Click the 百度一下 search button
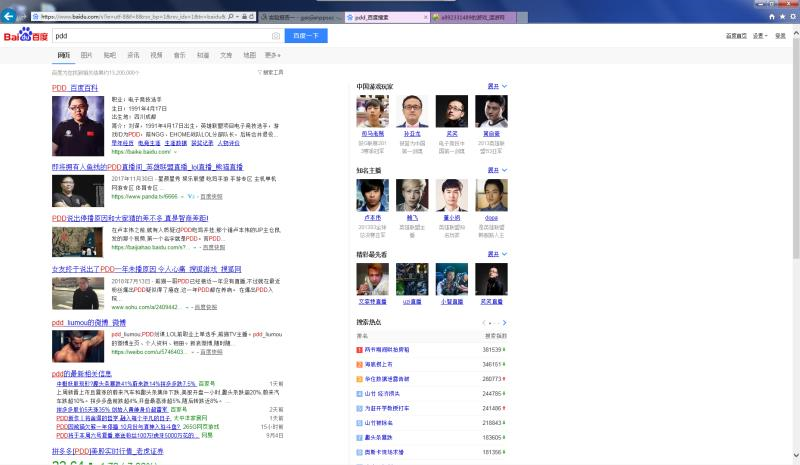The height and width of the screenshot is (465, 800). point(306,36)
